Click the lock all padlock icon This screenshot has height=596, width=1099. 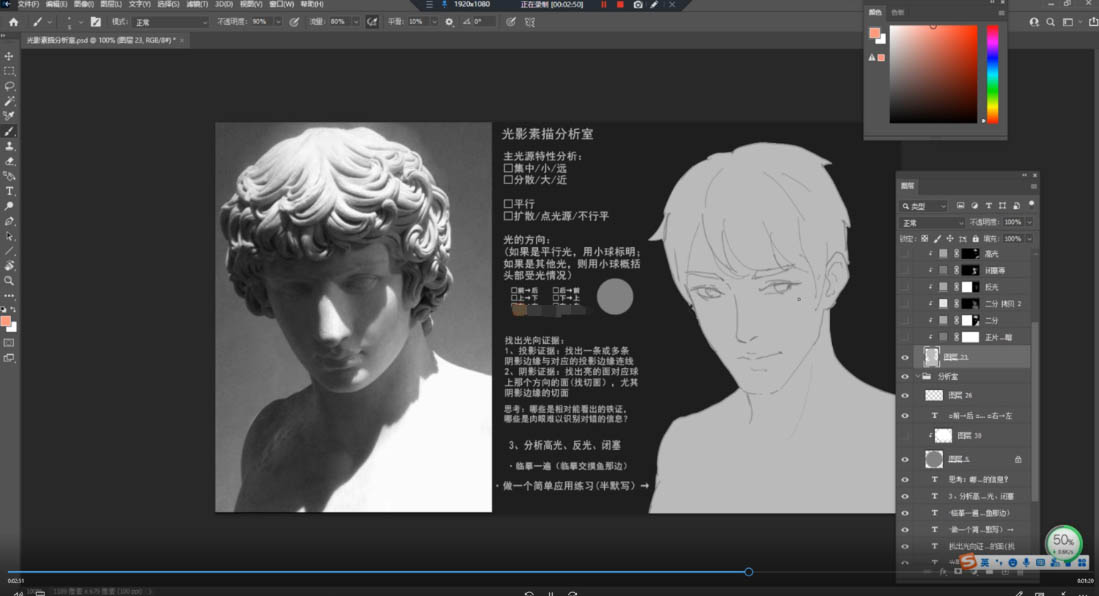[x=975, y=238]
